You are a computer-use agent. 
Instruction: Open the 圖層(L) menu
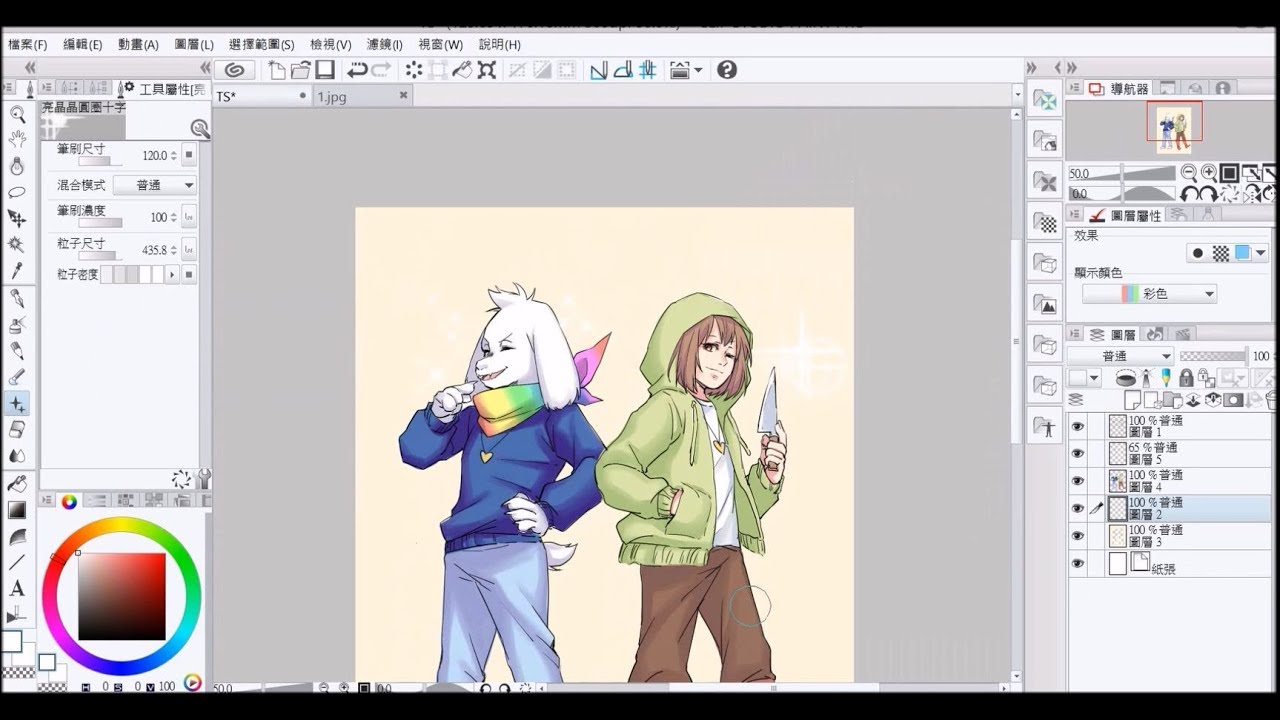pos(194,45)
